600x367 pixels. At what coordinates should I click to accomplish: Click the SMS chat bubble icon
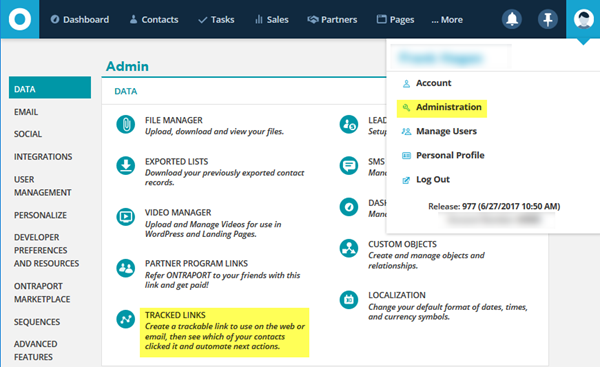(349, 166)
